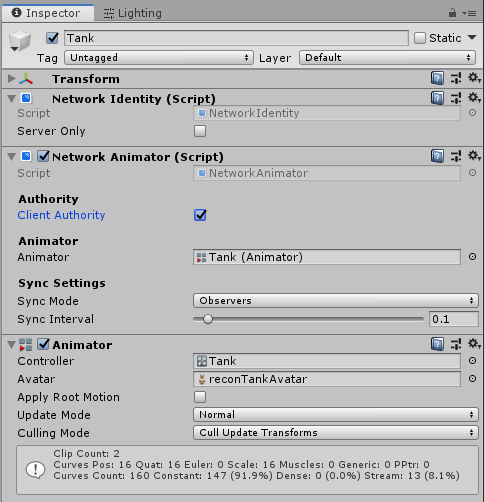Open Network Identity preset selector icon
Image resolution: width=484 pixels, height=502 pixels.
point(456,98)
